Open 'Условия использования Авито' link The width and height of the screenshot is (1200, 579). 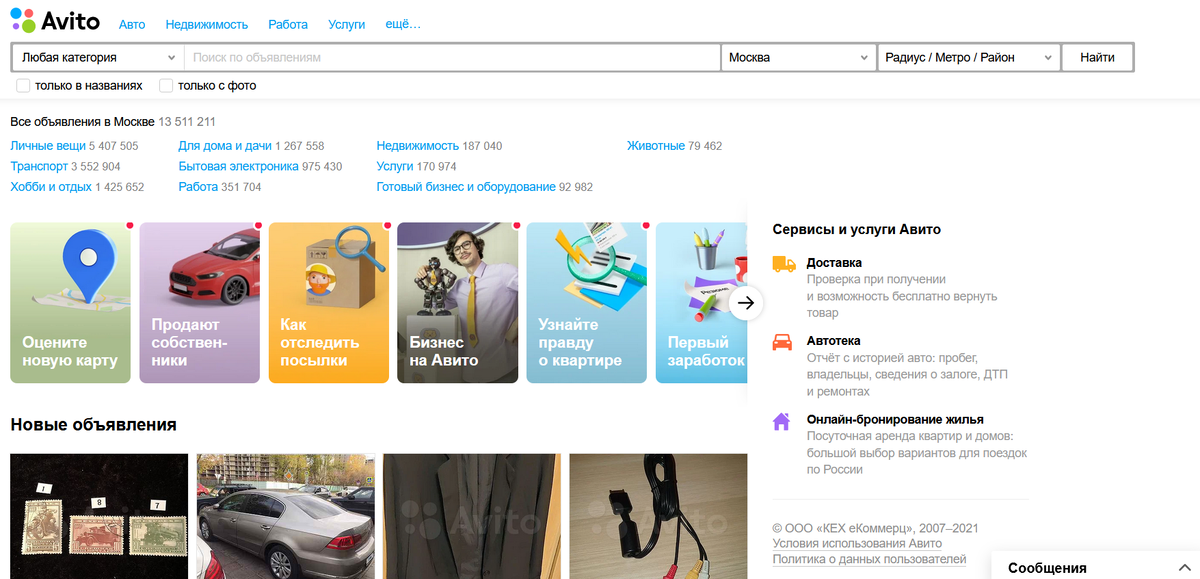pos(857,544)
